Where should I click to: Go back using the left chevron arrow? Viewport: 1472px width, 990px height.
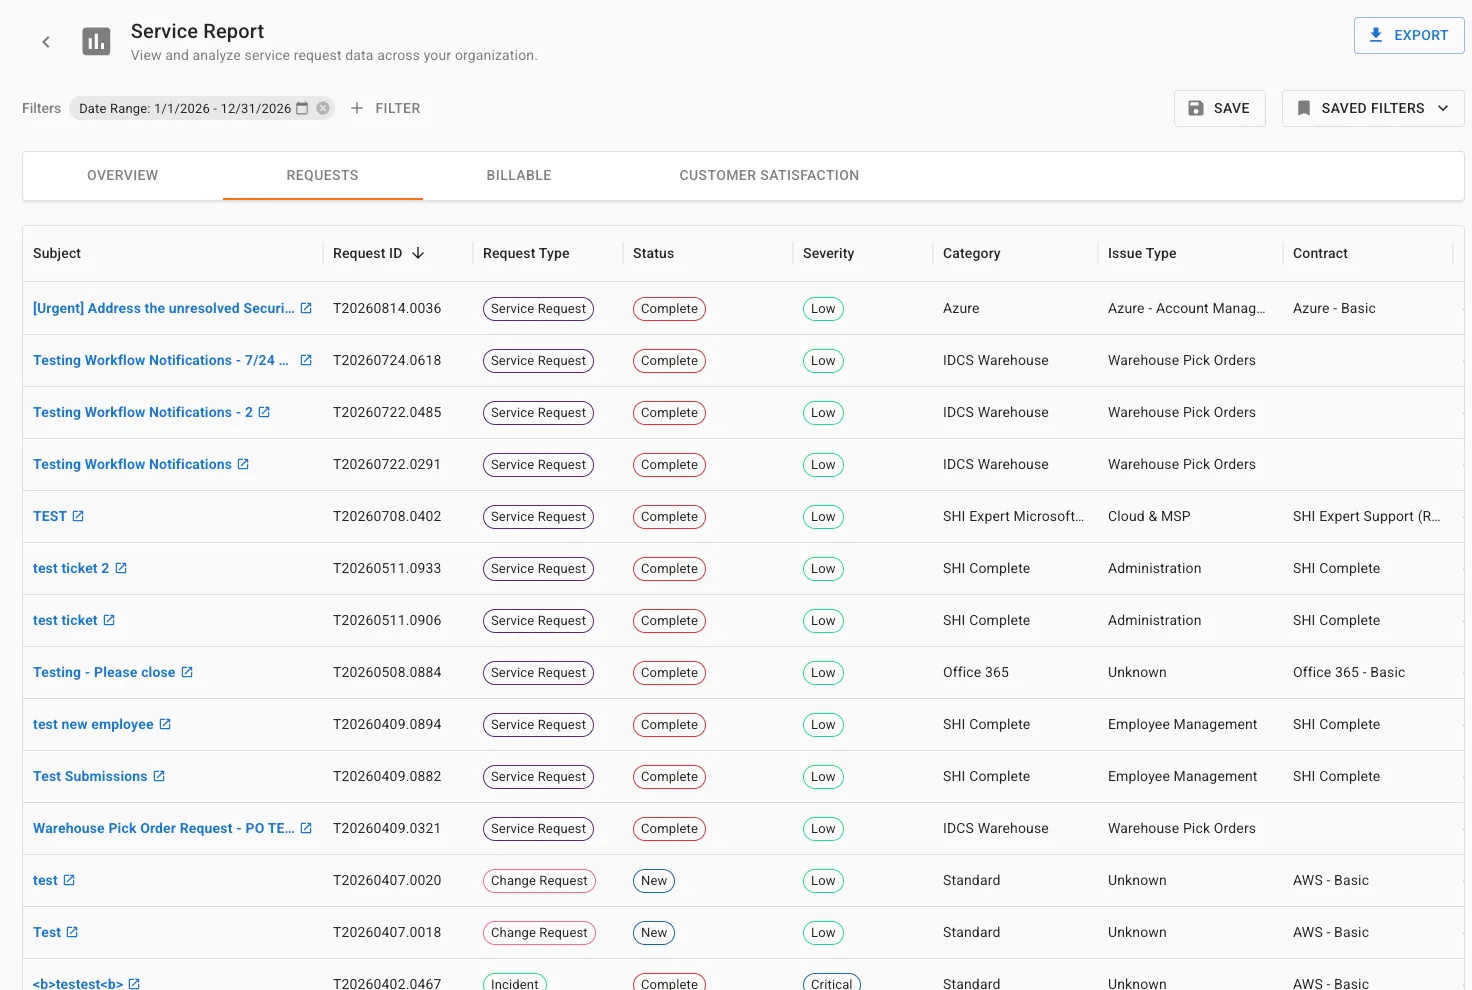[x=46, y=42]
